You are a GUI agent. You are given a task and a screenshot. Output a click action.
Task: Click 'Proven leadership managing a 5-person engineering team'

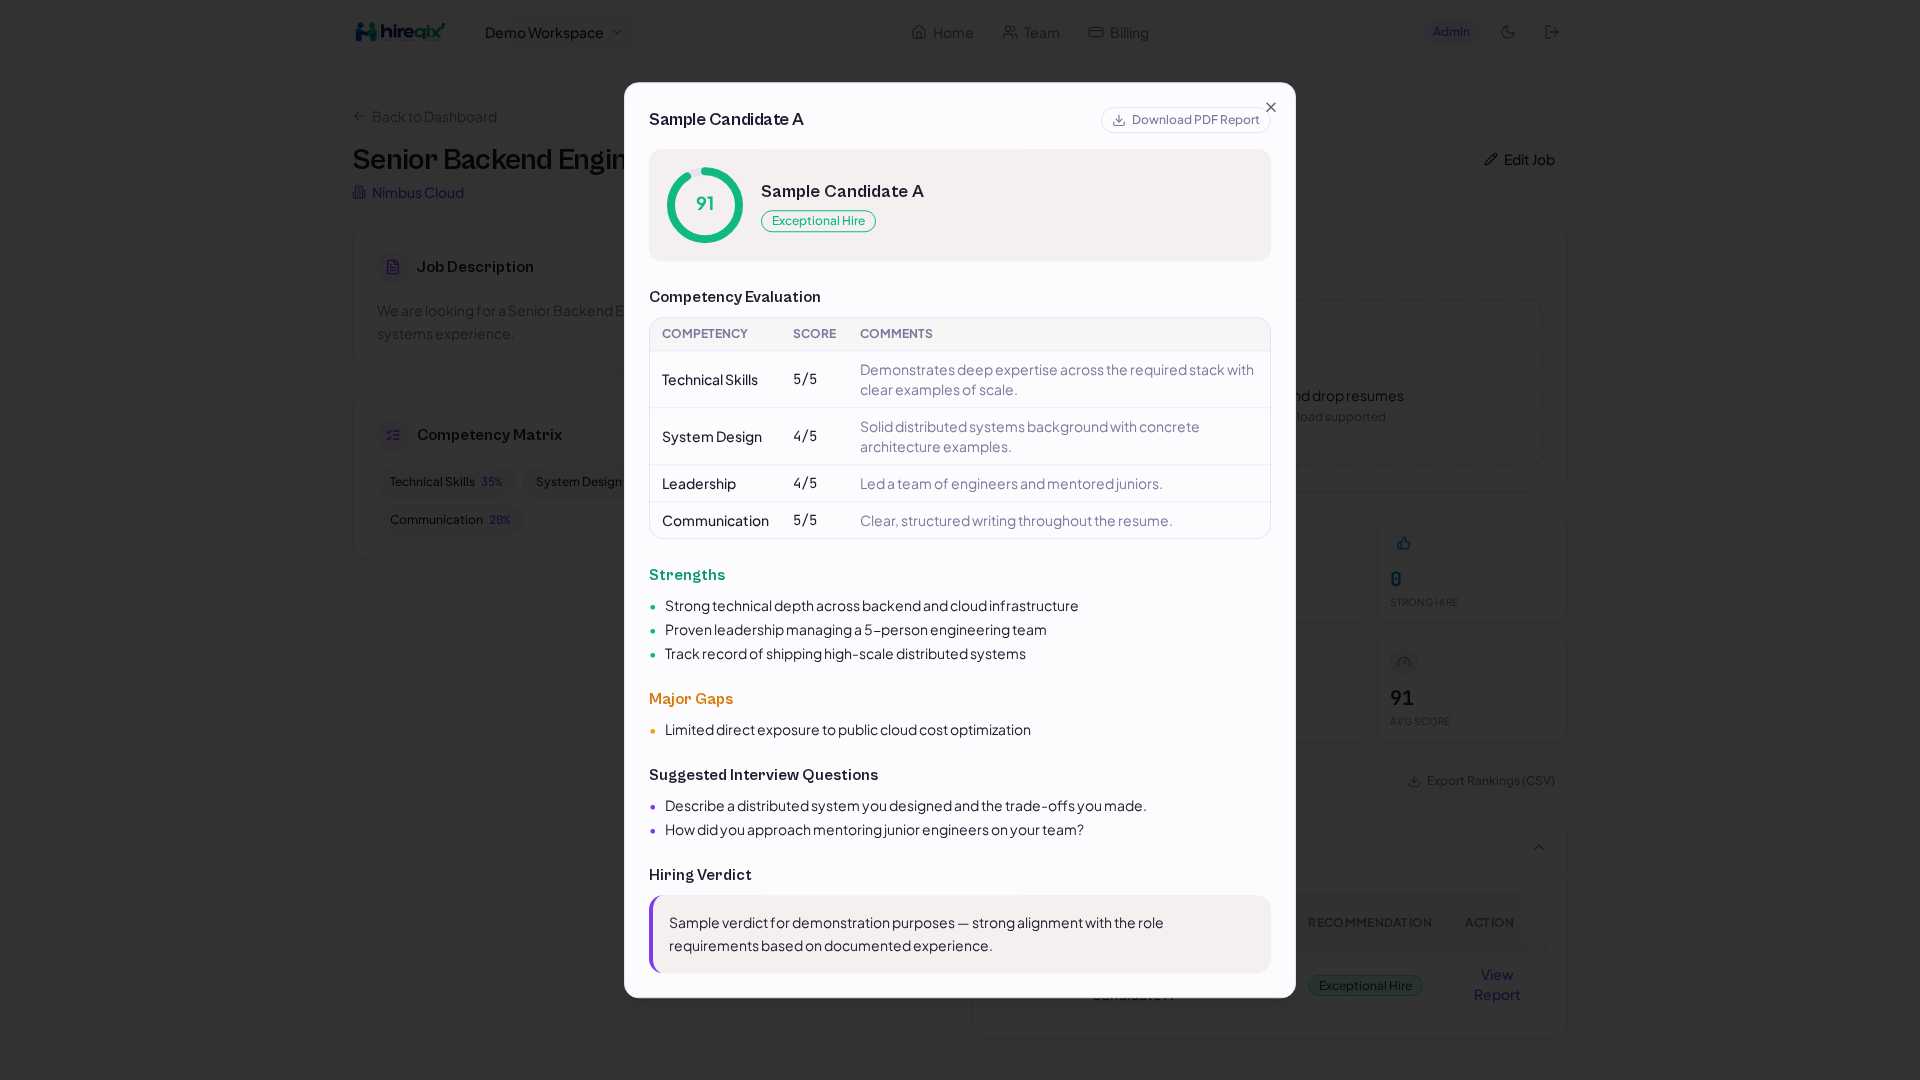[856, 630]
